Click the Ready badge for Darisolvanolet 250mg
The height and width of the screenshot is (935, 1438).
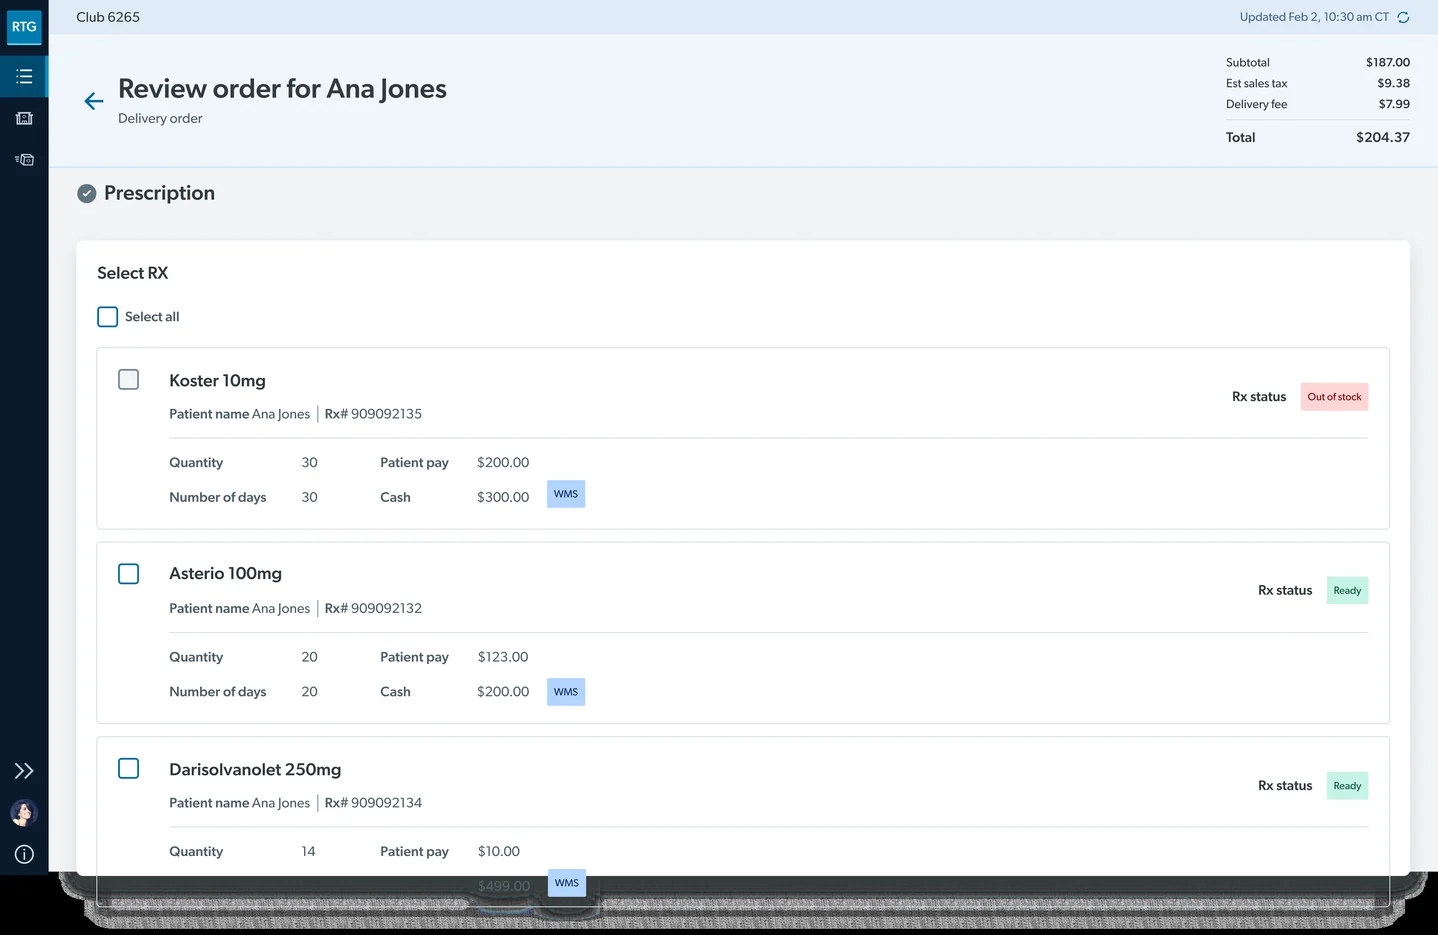click(x=1347, y=786)
